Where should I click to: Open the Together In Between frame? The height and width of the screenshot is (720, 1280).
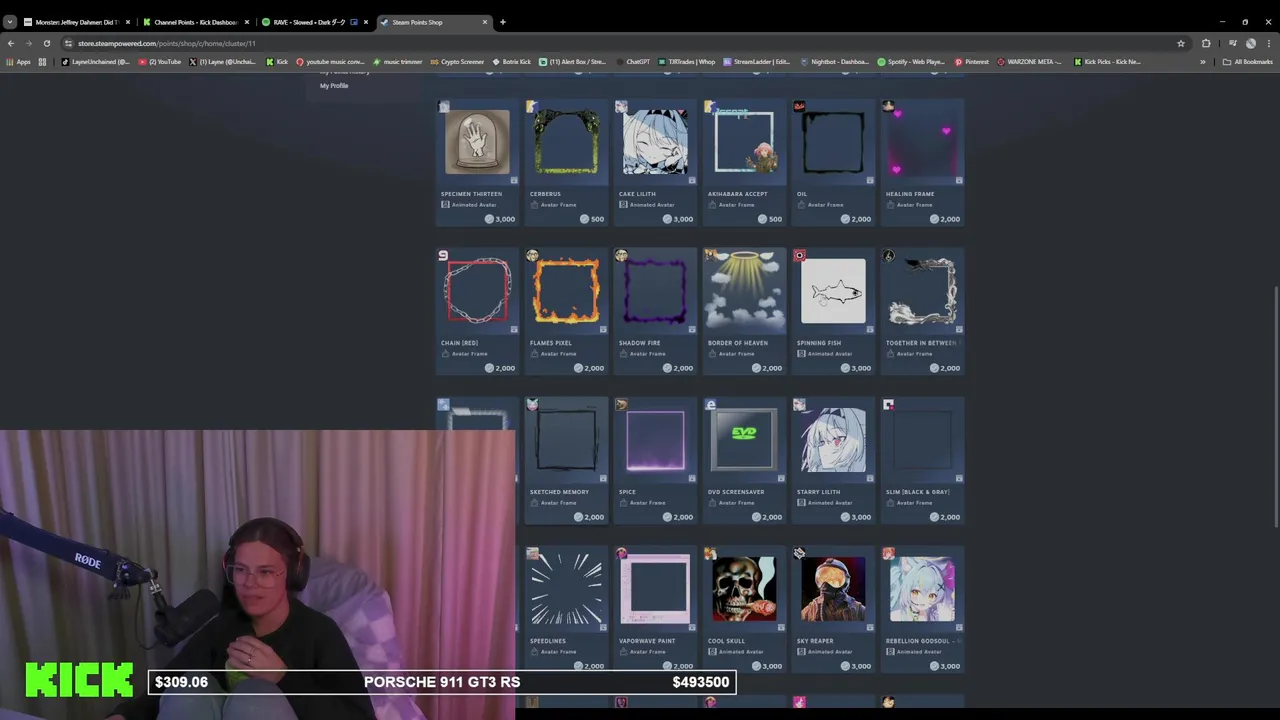tap(922, 312)
